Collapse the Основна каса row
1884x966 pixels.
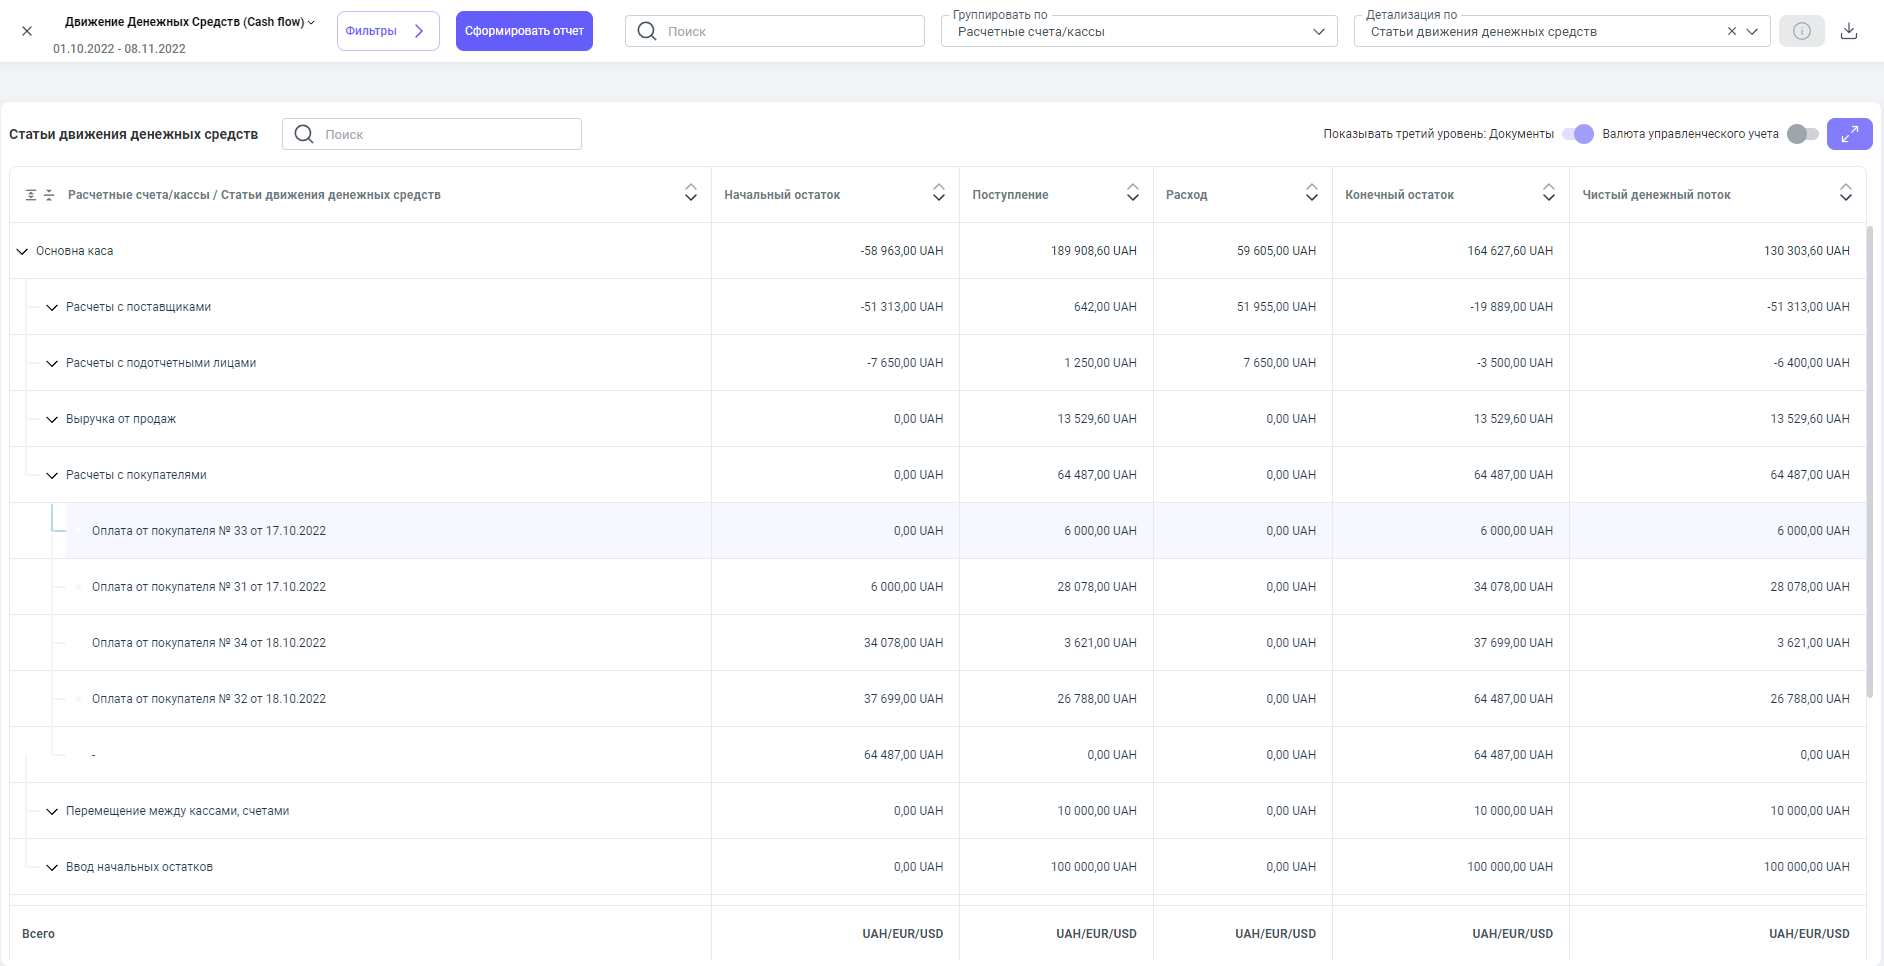point(22,251)
